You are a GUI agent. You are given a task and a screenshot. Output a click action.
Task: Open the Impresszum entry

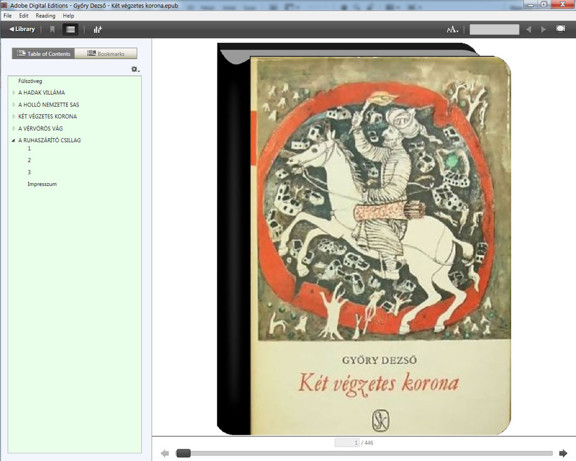click(x=42, y=184)
